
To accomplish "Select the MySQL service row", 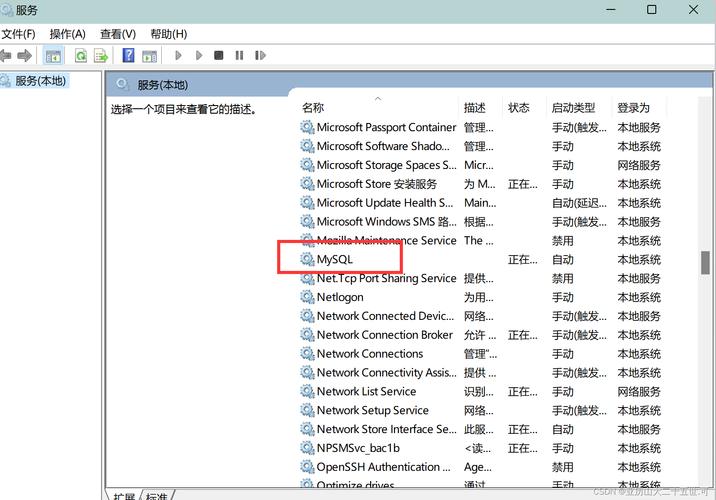I will point(335,260).
